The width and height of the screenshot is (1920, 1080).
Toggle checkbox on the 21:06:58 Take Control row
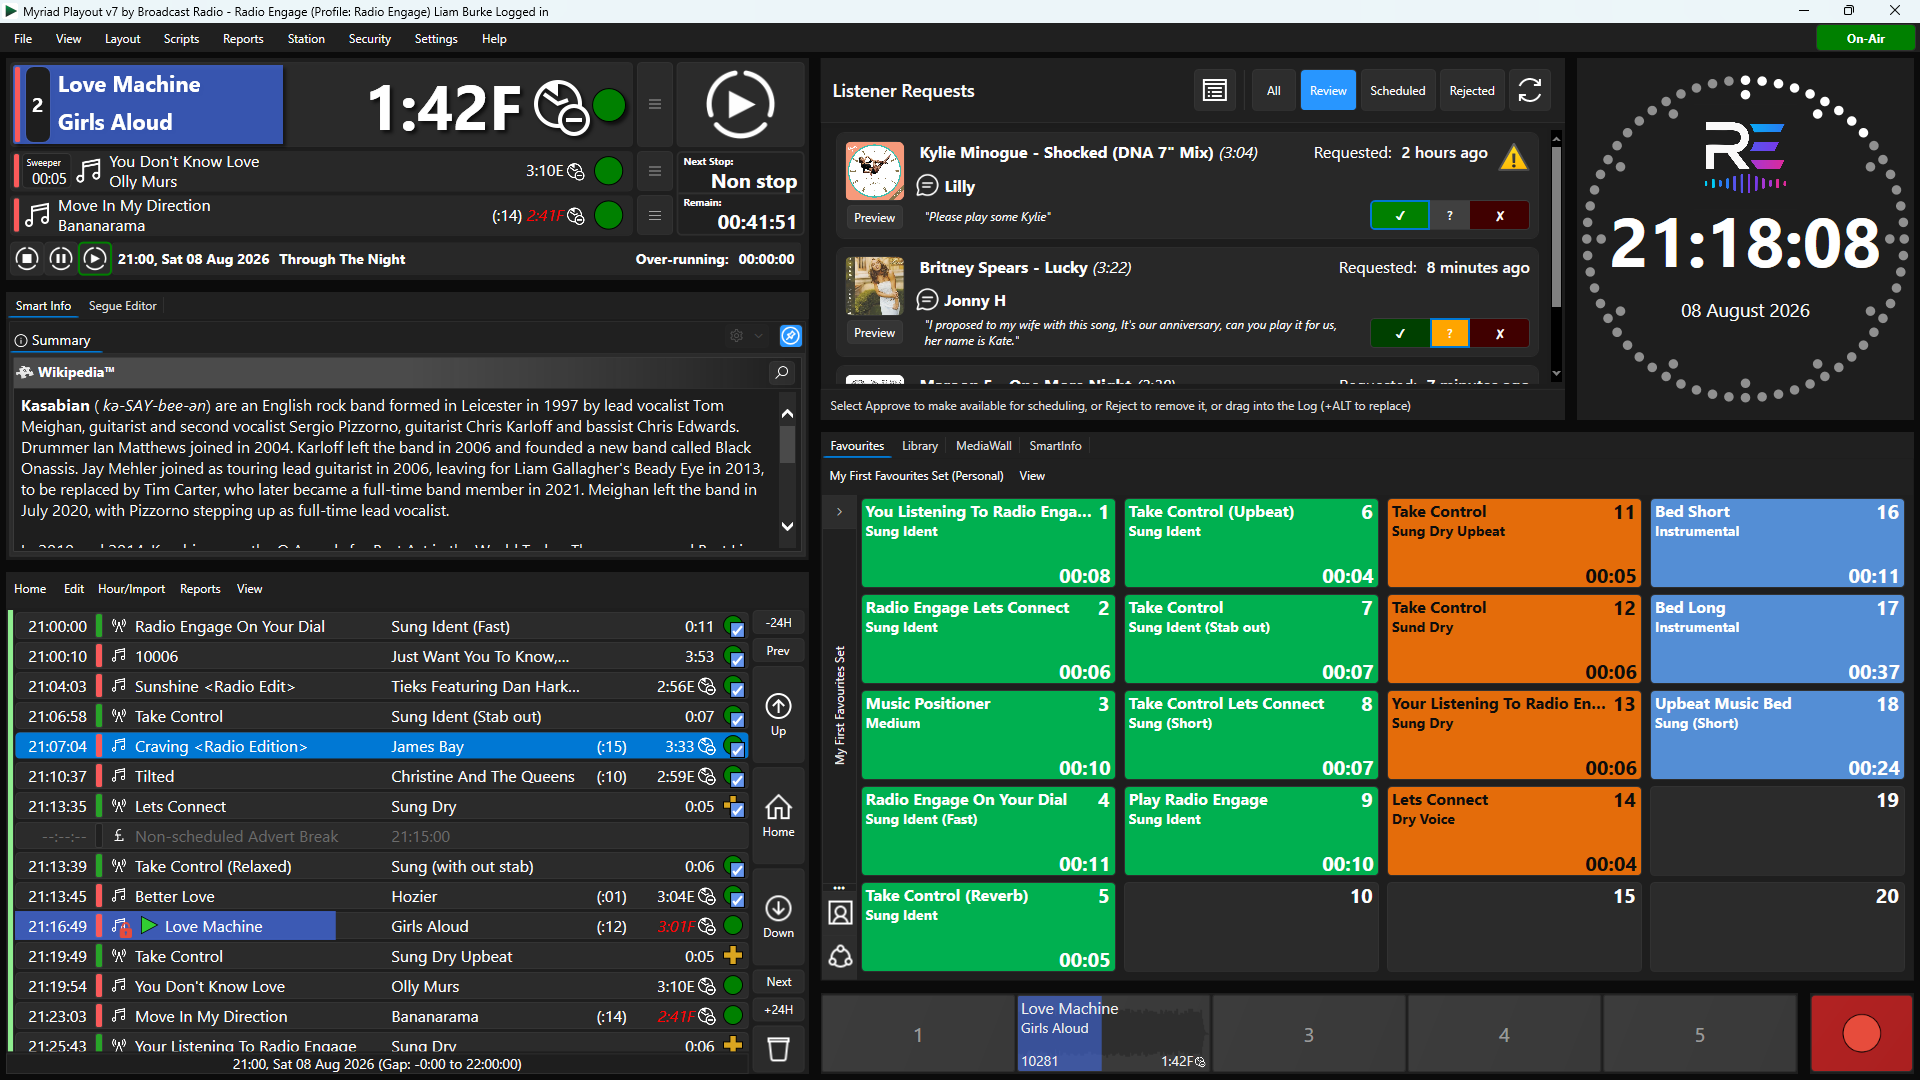(x=736, y=718)
